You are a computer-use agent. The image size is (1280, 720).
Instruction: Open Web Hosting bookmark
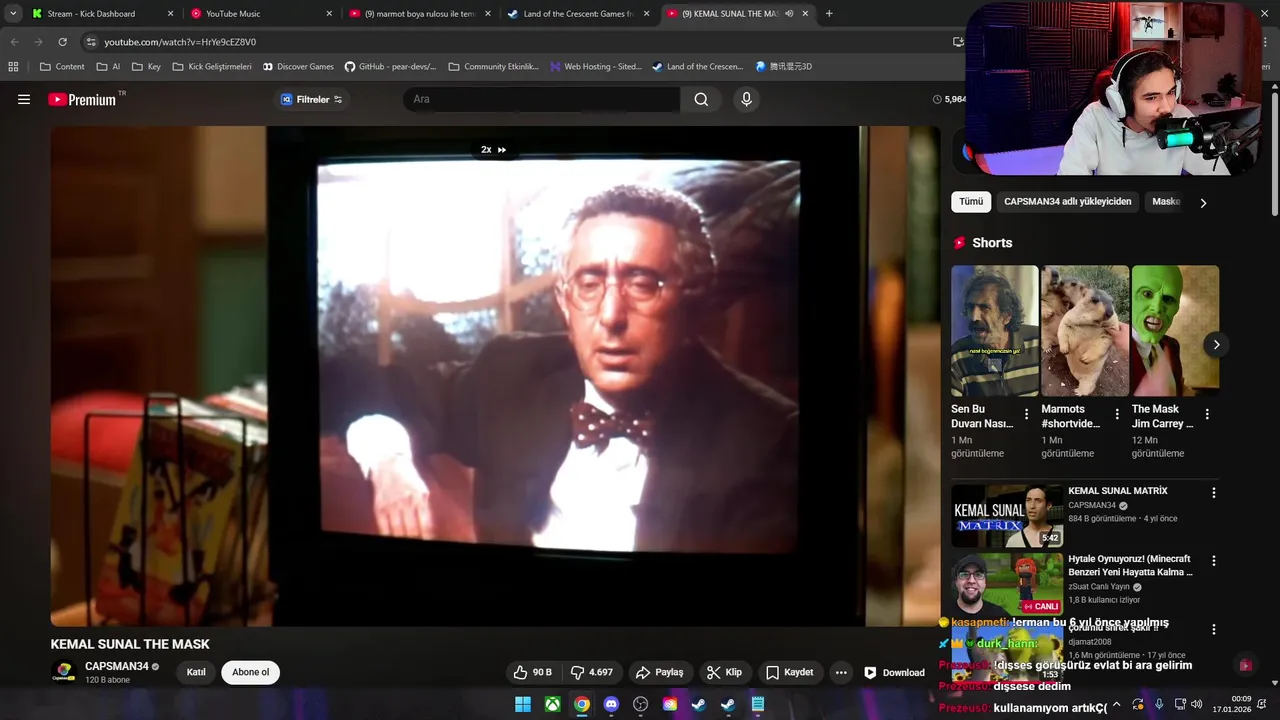click(595, 67)
